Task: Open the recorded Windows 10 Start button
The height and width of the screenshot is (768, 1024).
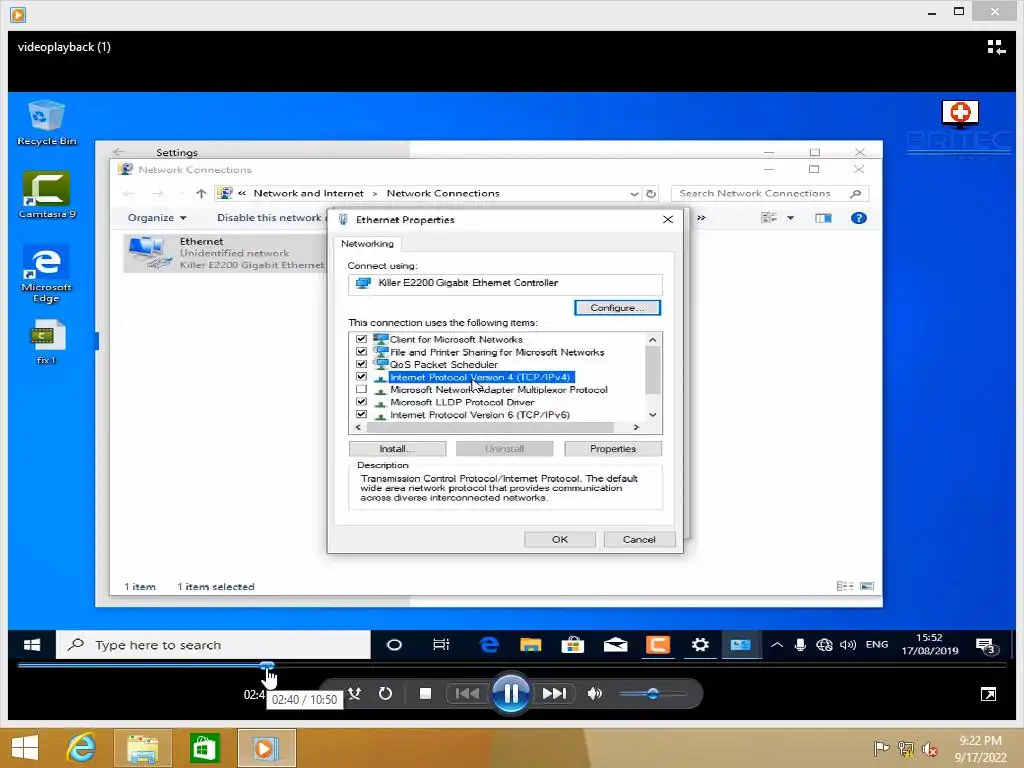Action: [32, 645]
